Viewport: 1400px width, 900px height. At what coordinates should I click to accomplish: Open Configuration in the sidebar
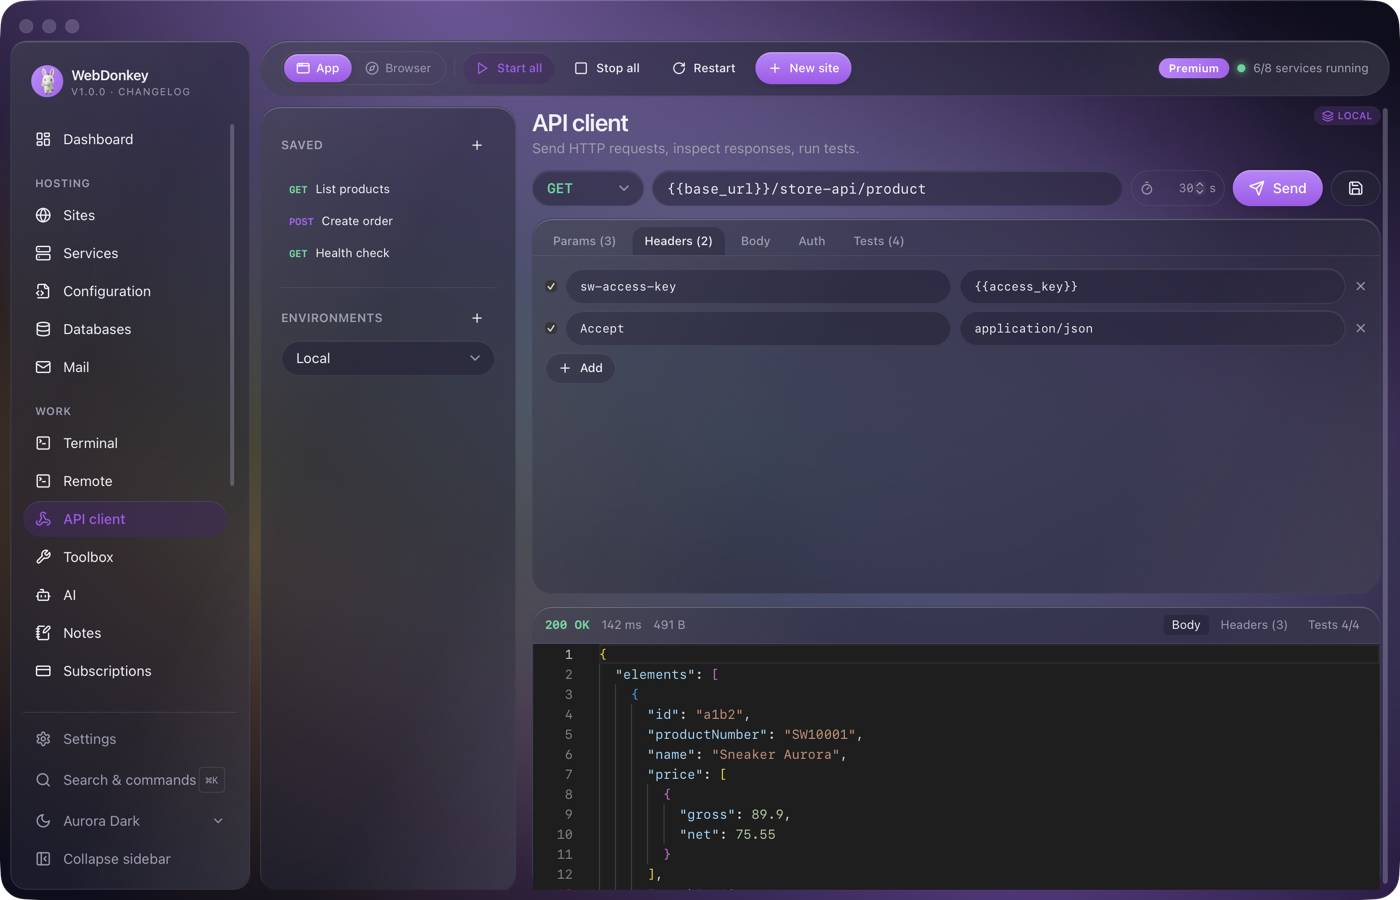(x=125, y=291)
